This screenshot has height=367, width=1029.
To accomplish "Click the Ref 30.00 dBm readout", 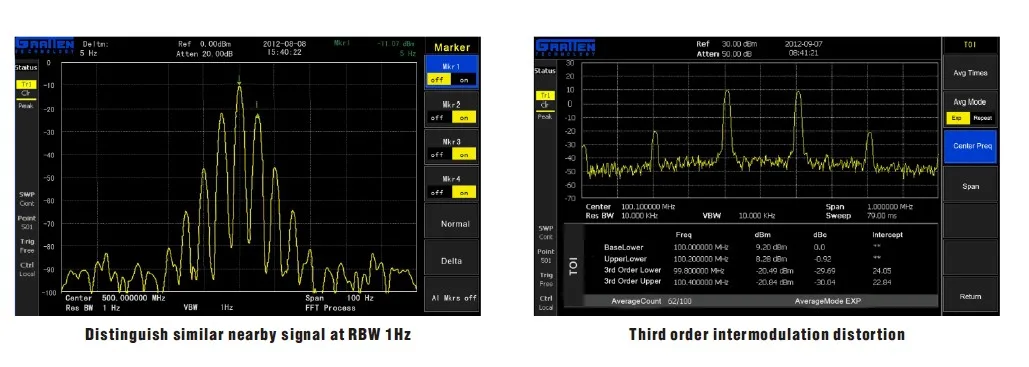I will (x=726, y=44).
